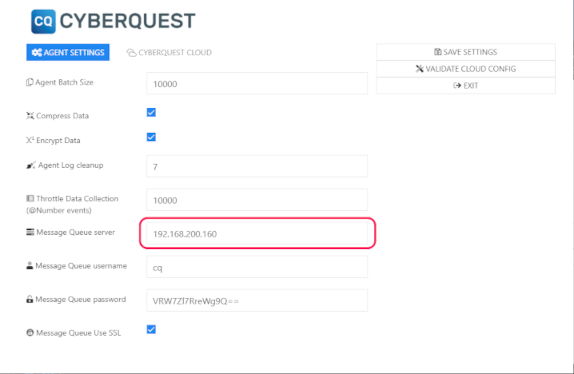The width and height of the screenshot is (574, 374).
Task: Click the gears icon in Agent Settings tab
Action: [x=37, y=52]
